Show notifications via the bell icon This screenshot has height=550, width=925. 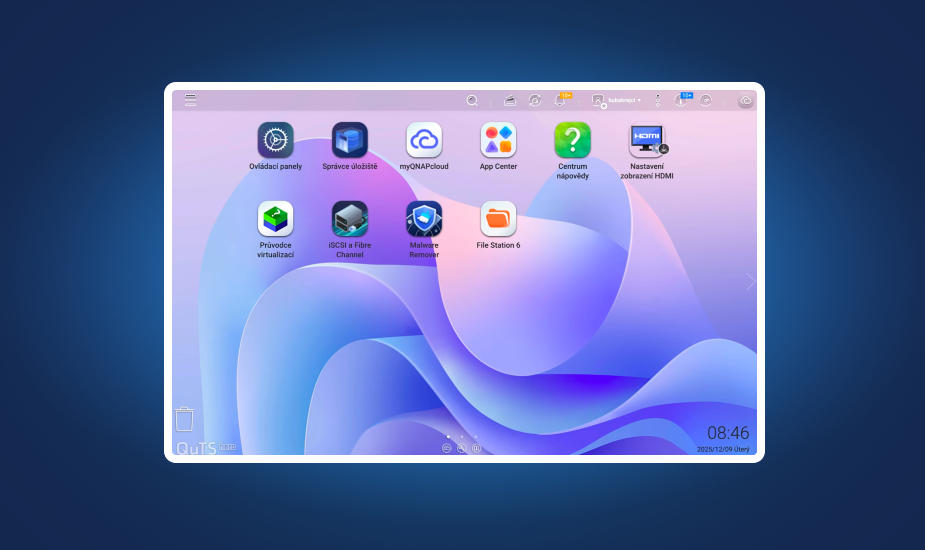560,100
